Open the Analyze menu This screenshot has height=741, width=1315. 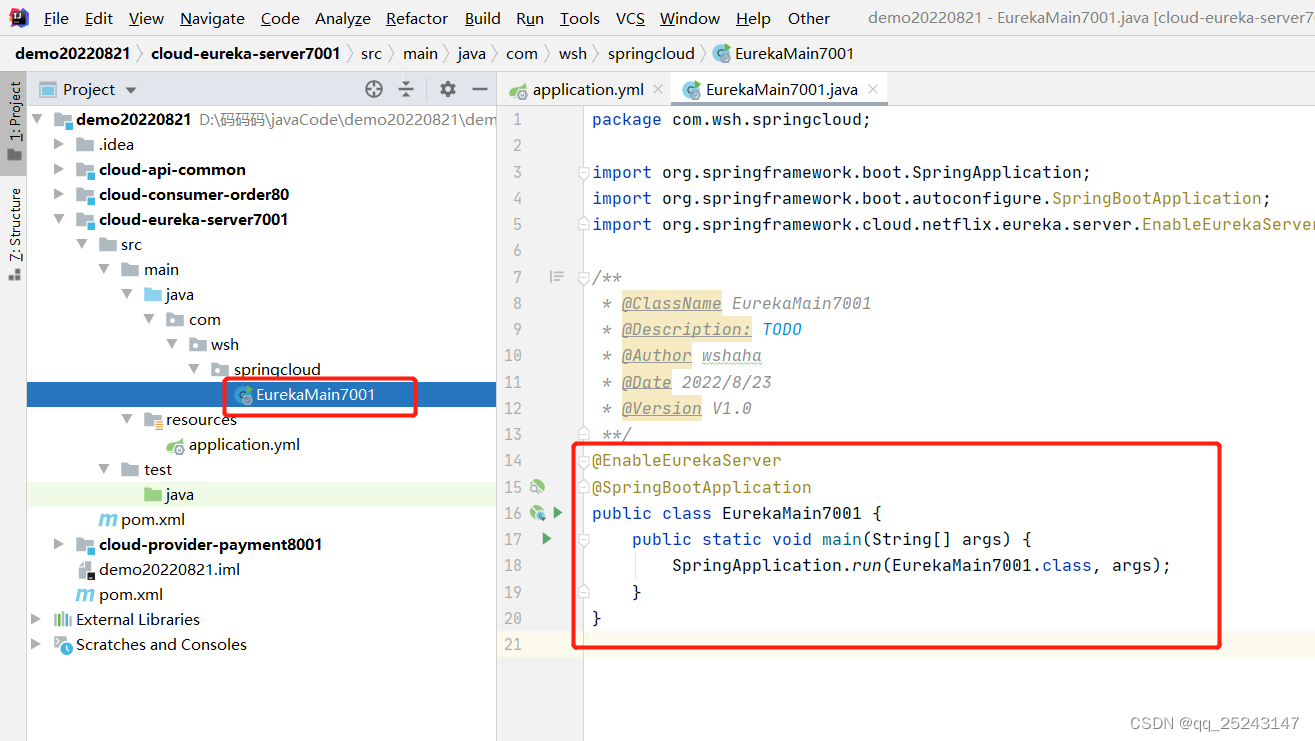pos(343,18)
